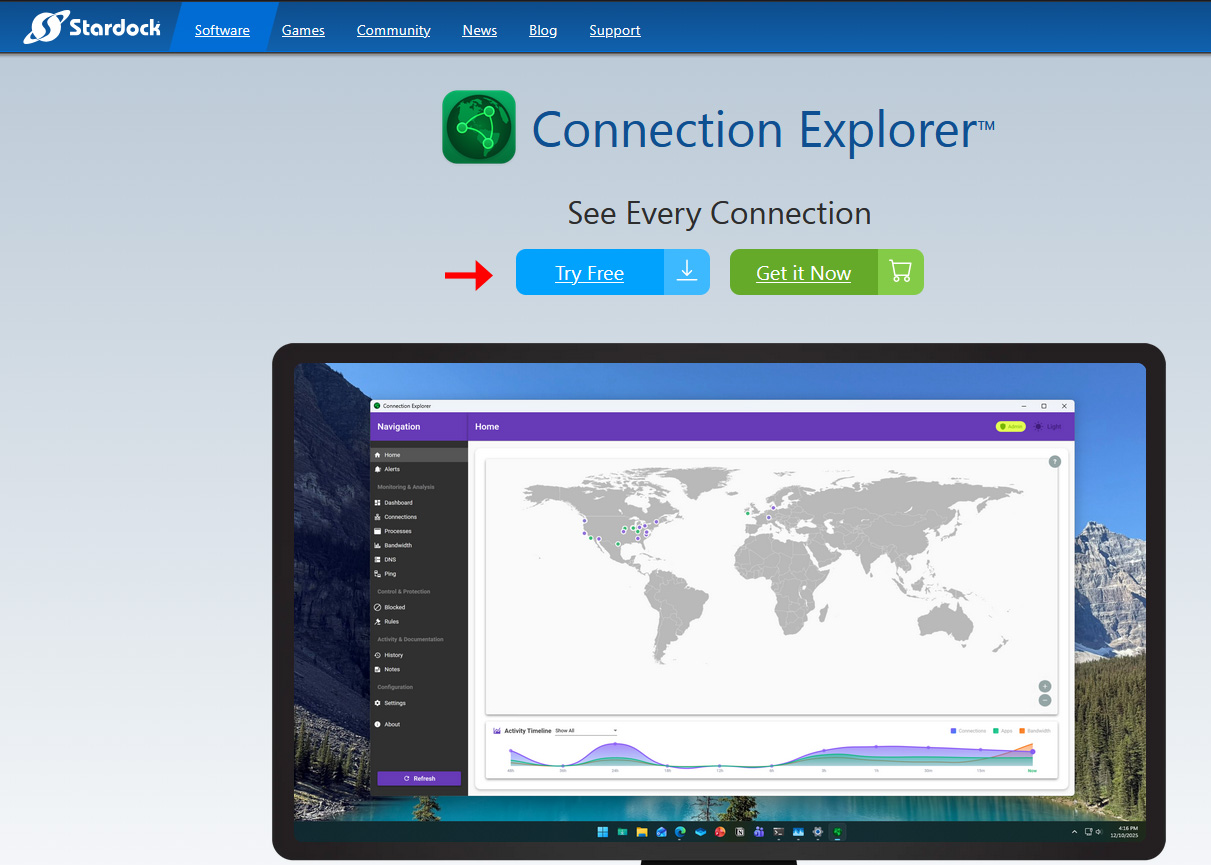Screen dimensions: 1211x865
Task: Zoom in the map with plus icon
Action: [x=1044, y=686]
